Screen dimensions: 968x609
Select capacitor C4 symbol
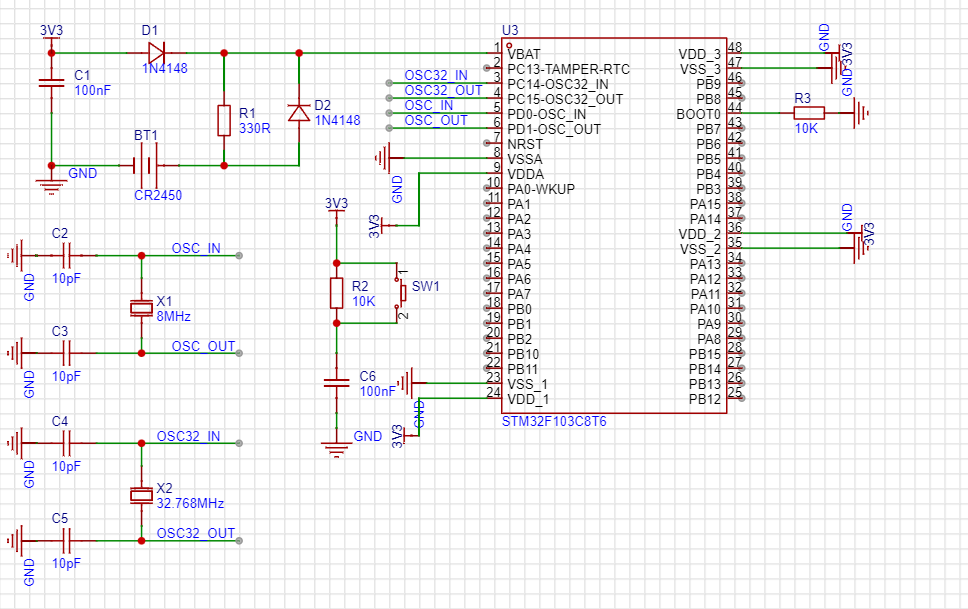tap(66, 443)
